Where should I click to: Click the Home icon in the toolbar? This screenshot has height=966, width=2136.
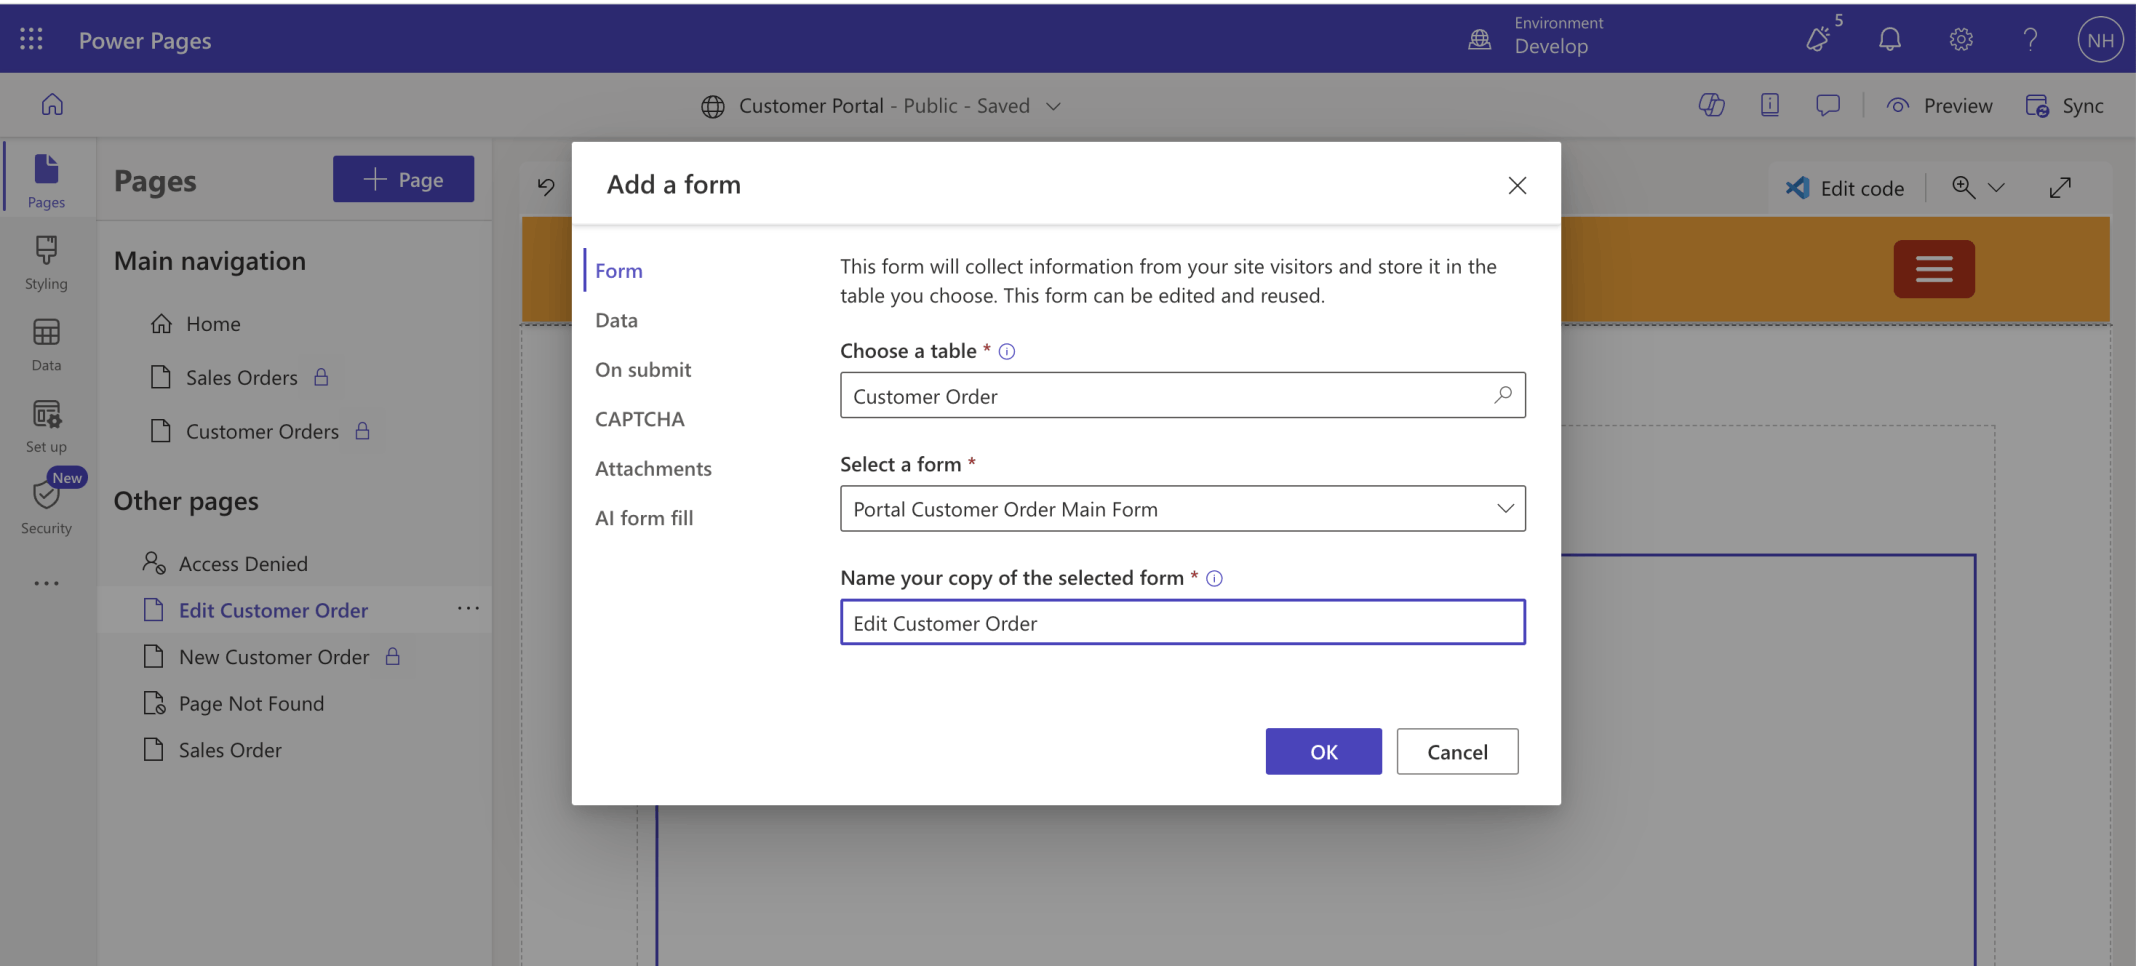click(x=52, y=105)
